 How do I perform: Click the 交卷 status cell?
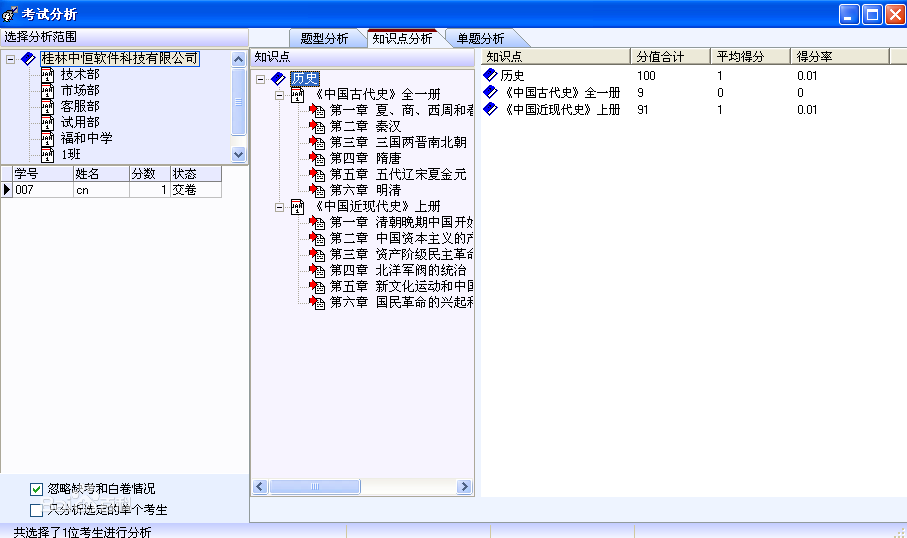[x=196, y=190]
